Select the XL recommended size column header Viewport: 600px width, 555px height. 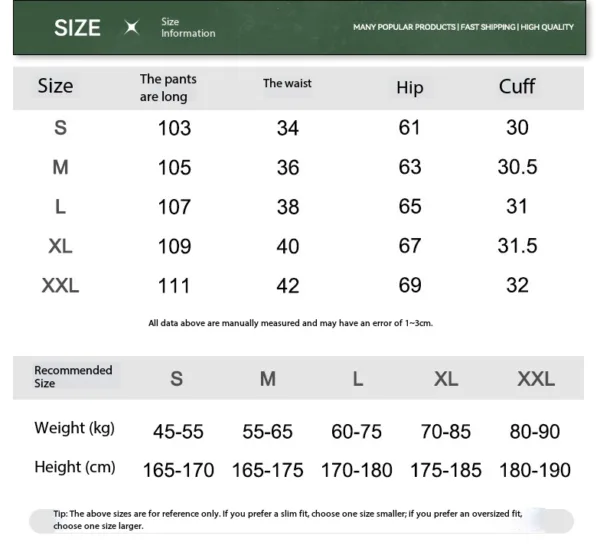tap(446, 379)
